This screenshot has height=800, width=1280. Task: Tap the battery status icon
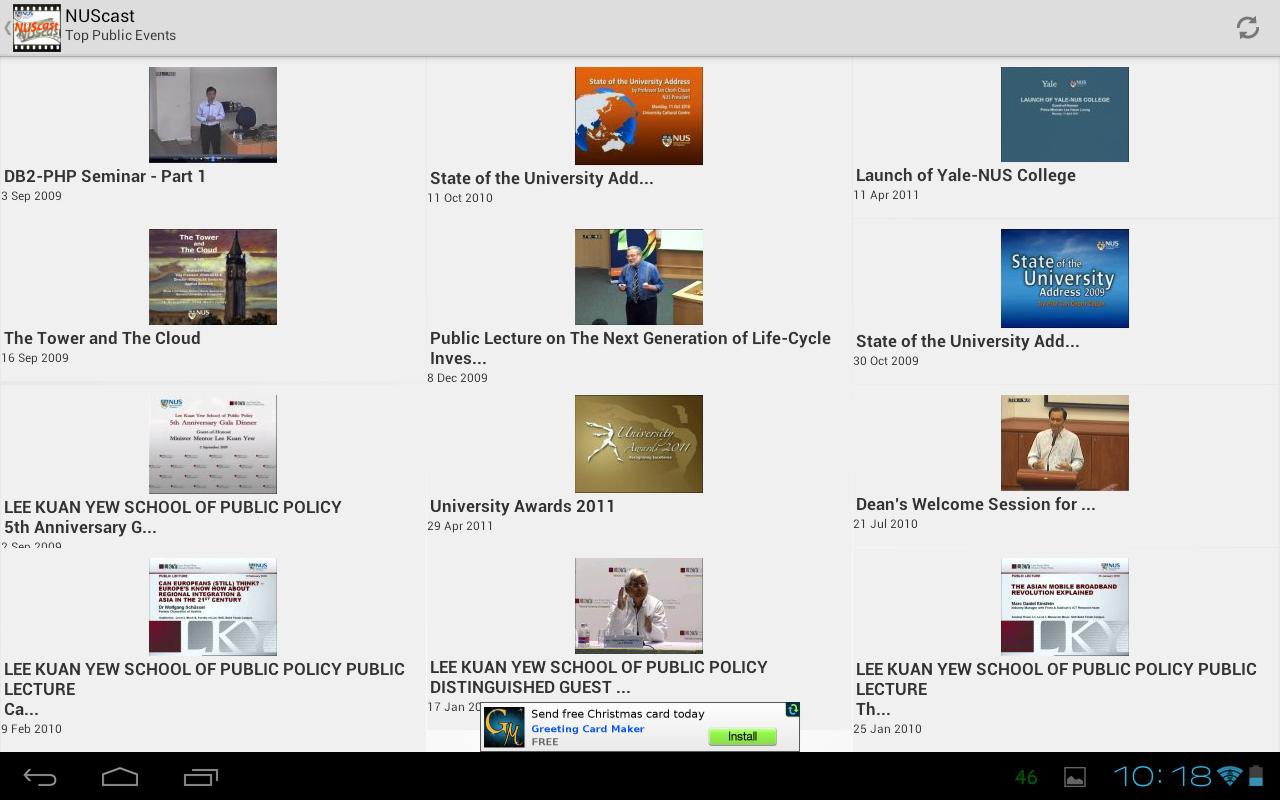pyautogui.click(x=1256, y=776)
